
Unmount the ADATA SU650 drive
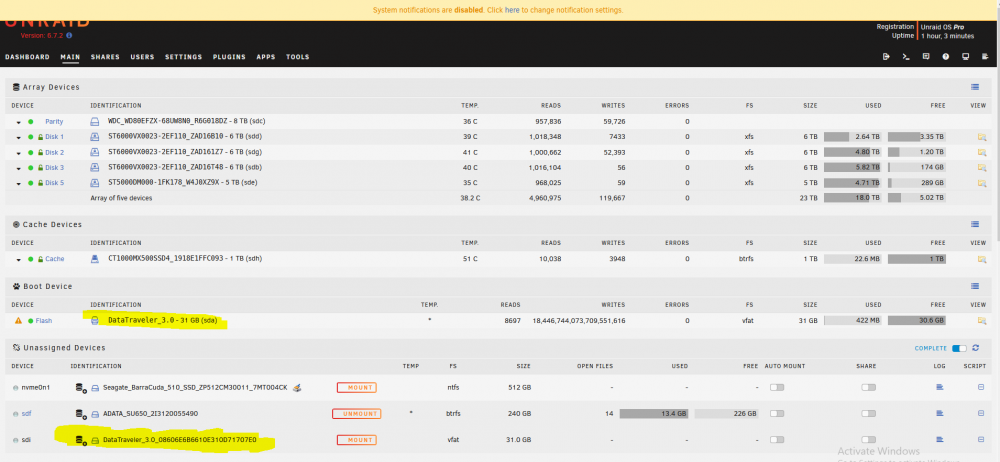coord(357,414)
